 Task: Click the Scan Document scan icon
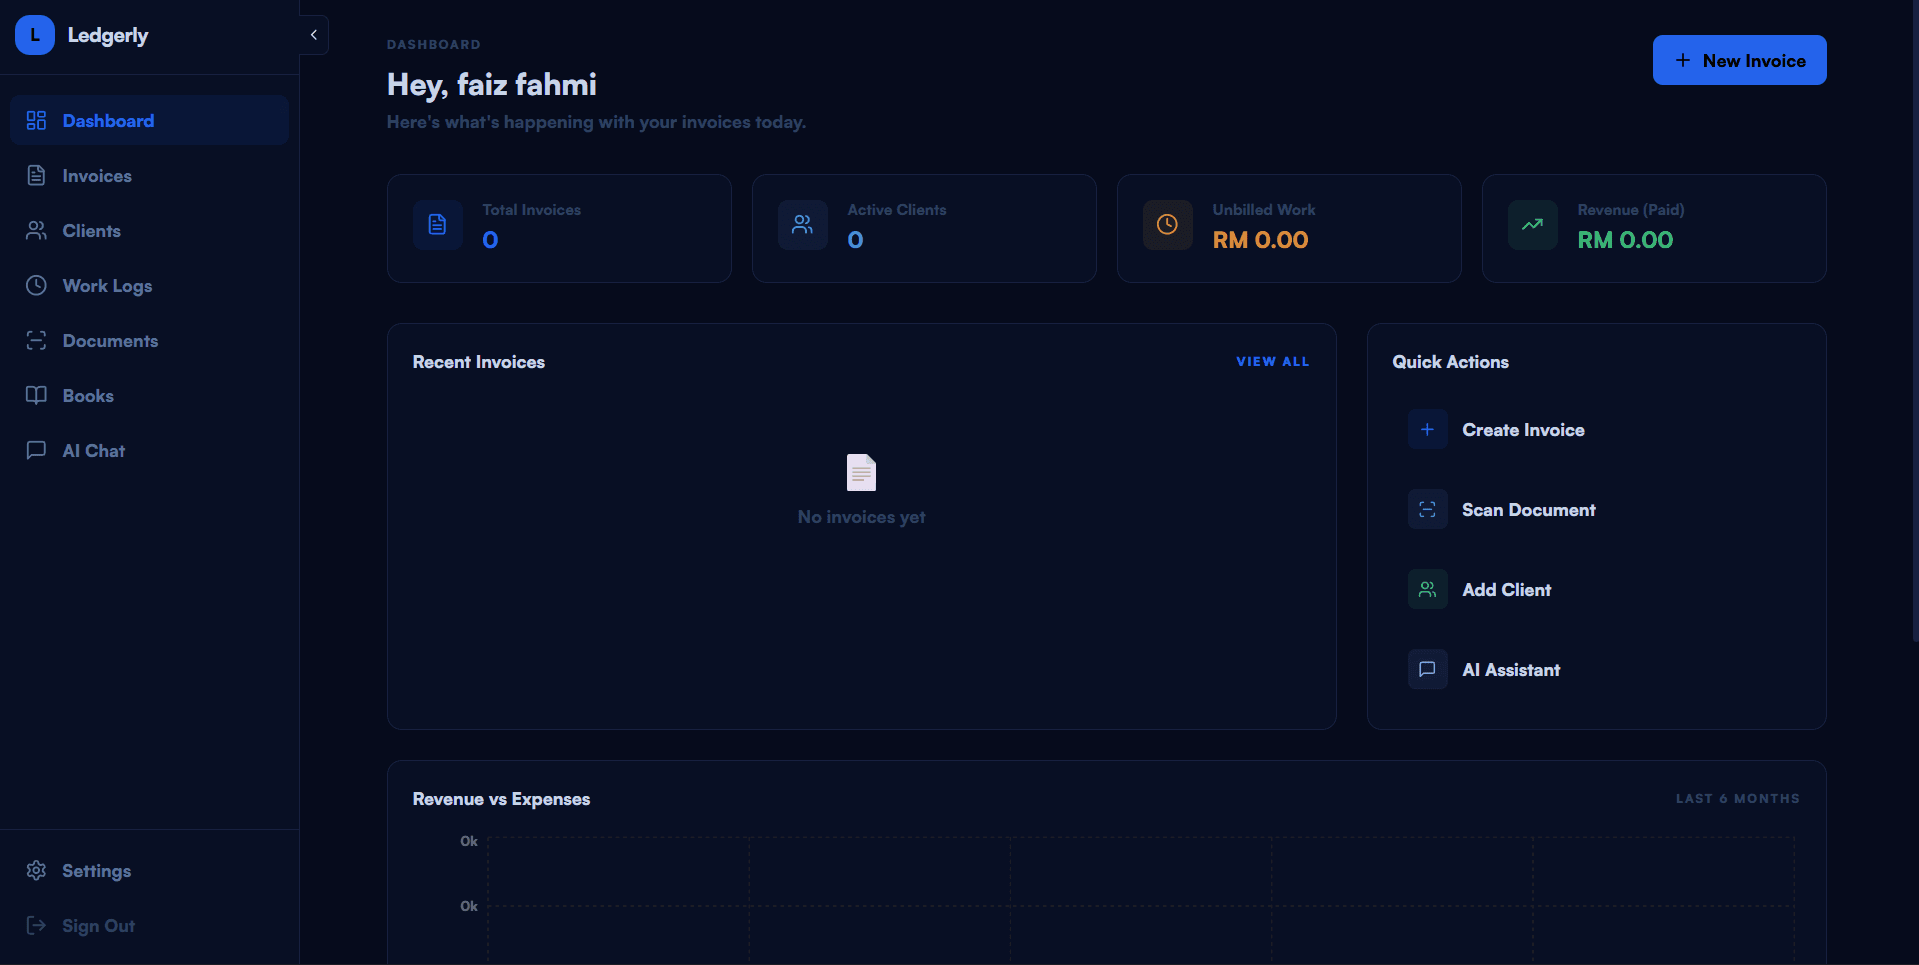1428,509
